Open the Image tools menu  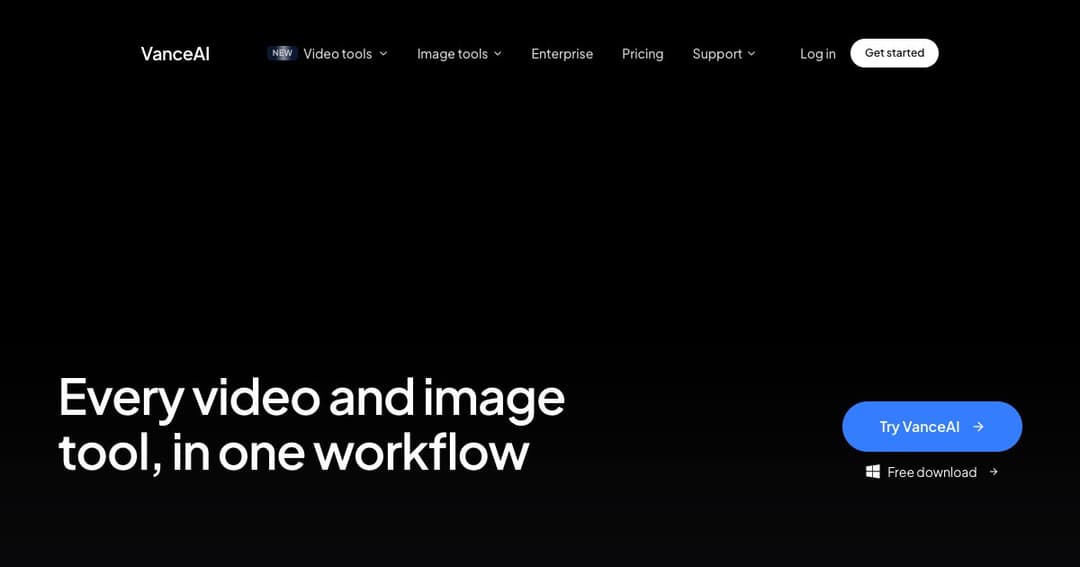click(452, 54)
